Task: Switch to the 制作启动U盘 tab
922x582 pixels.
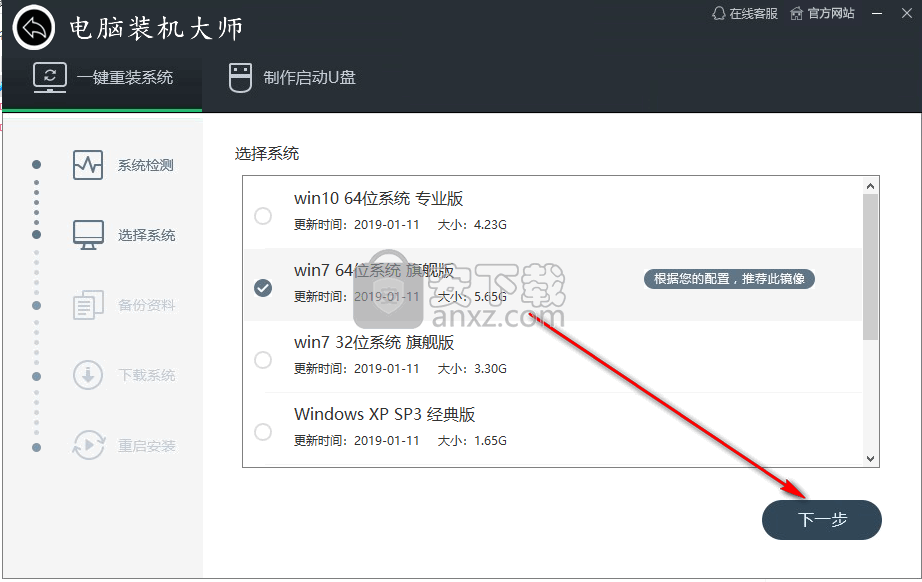Action: [x=292, y=78]
